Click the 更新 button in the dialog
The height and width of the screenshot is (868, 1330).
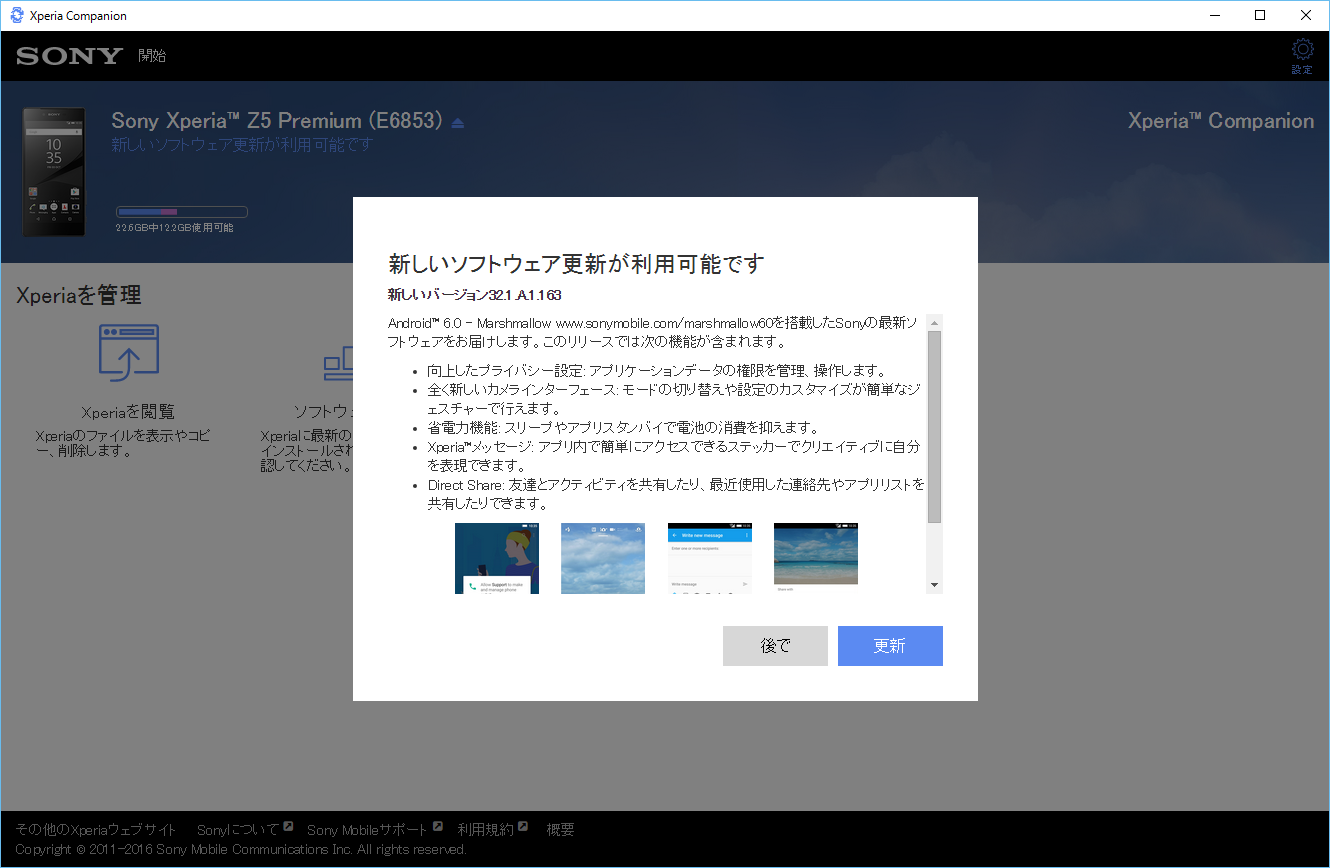[x=890, y=646]
